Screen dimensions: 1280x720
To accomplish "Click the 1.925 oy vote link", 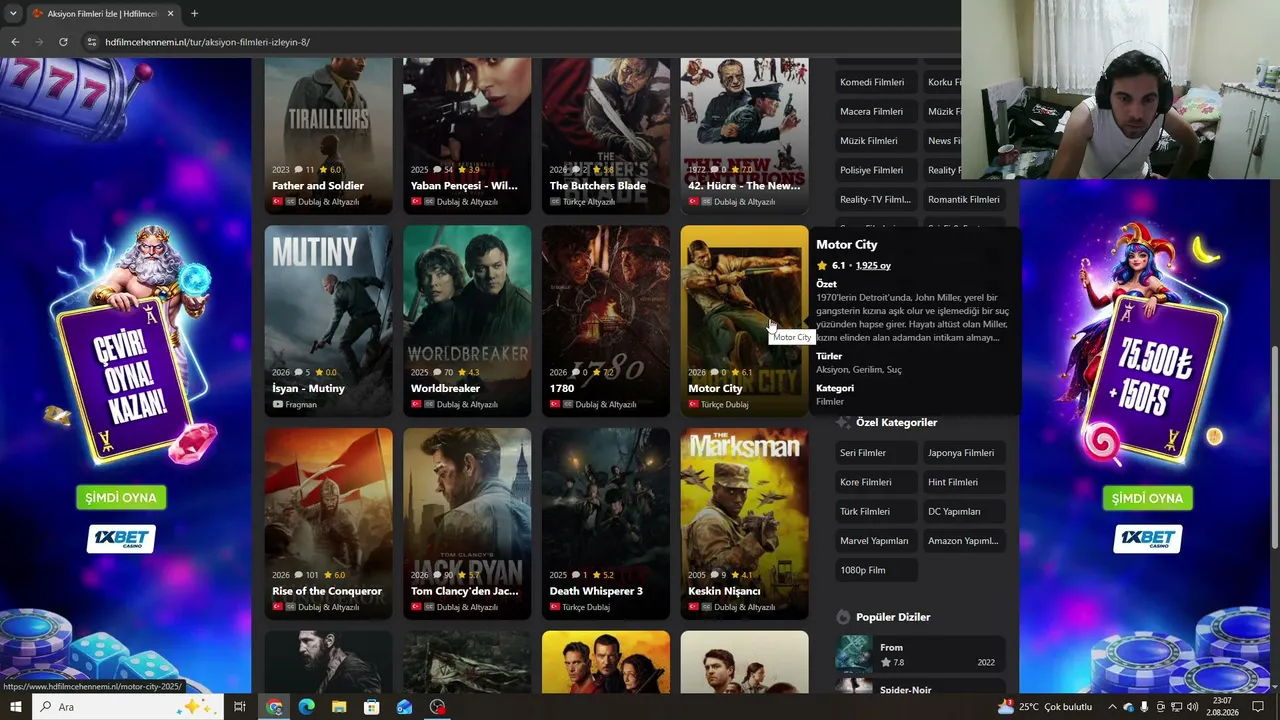I will pyautogui.click(x=873, y=266).
